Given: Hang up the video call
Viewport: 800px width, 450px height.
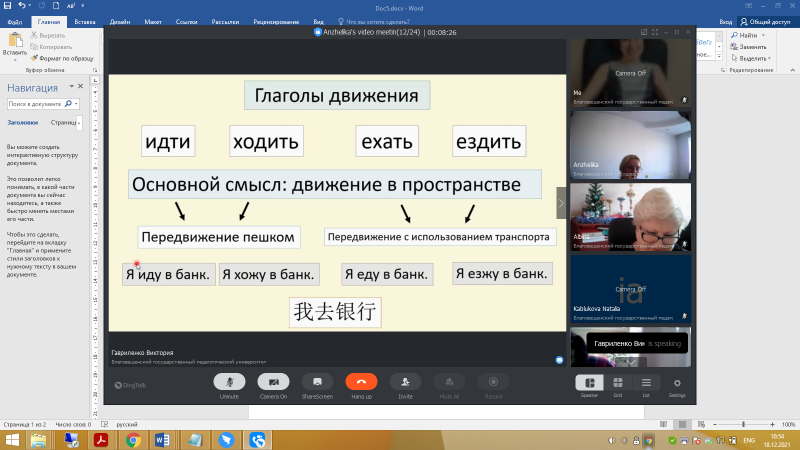Looking at the screenshot, I should [361, 382].
